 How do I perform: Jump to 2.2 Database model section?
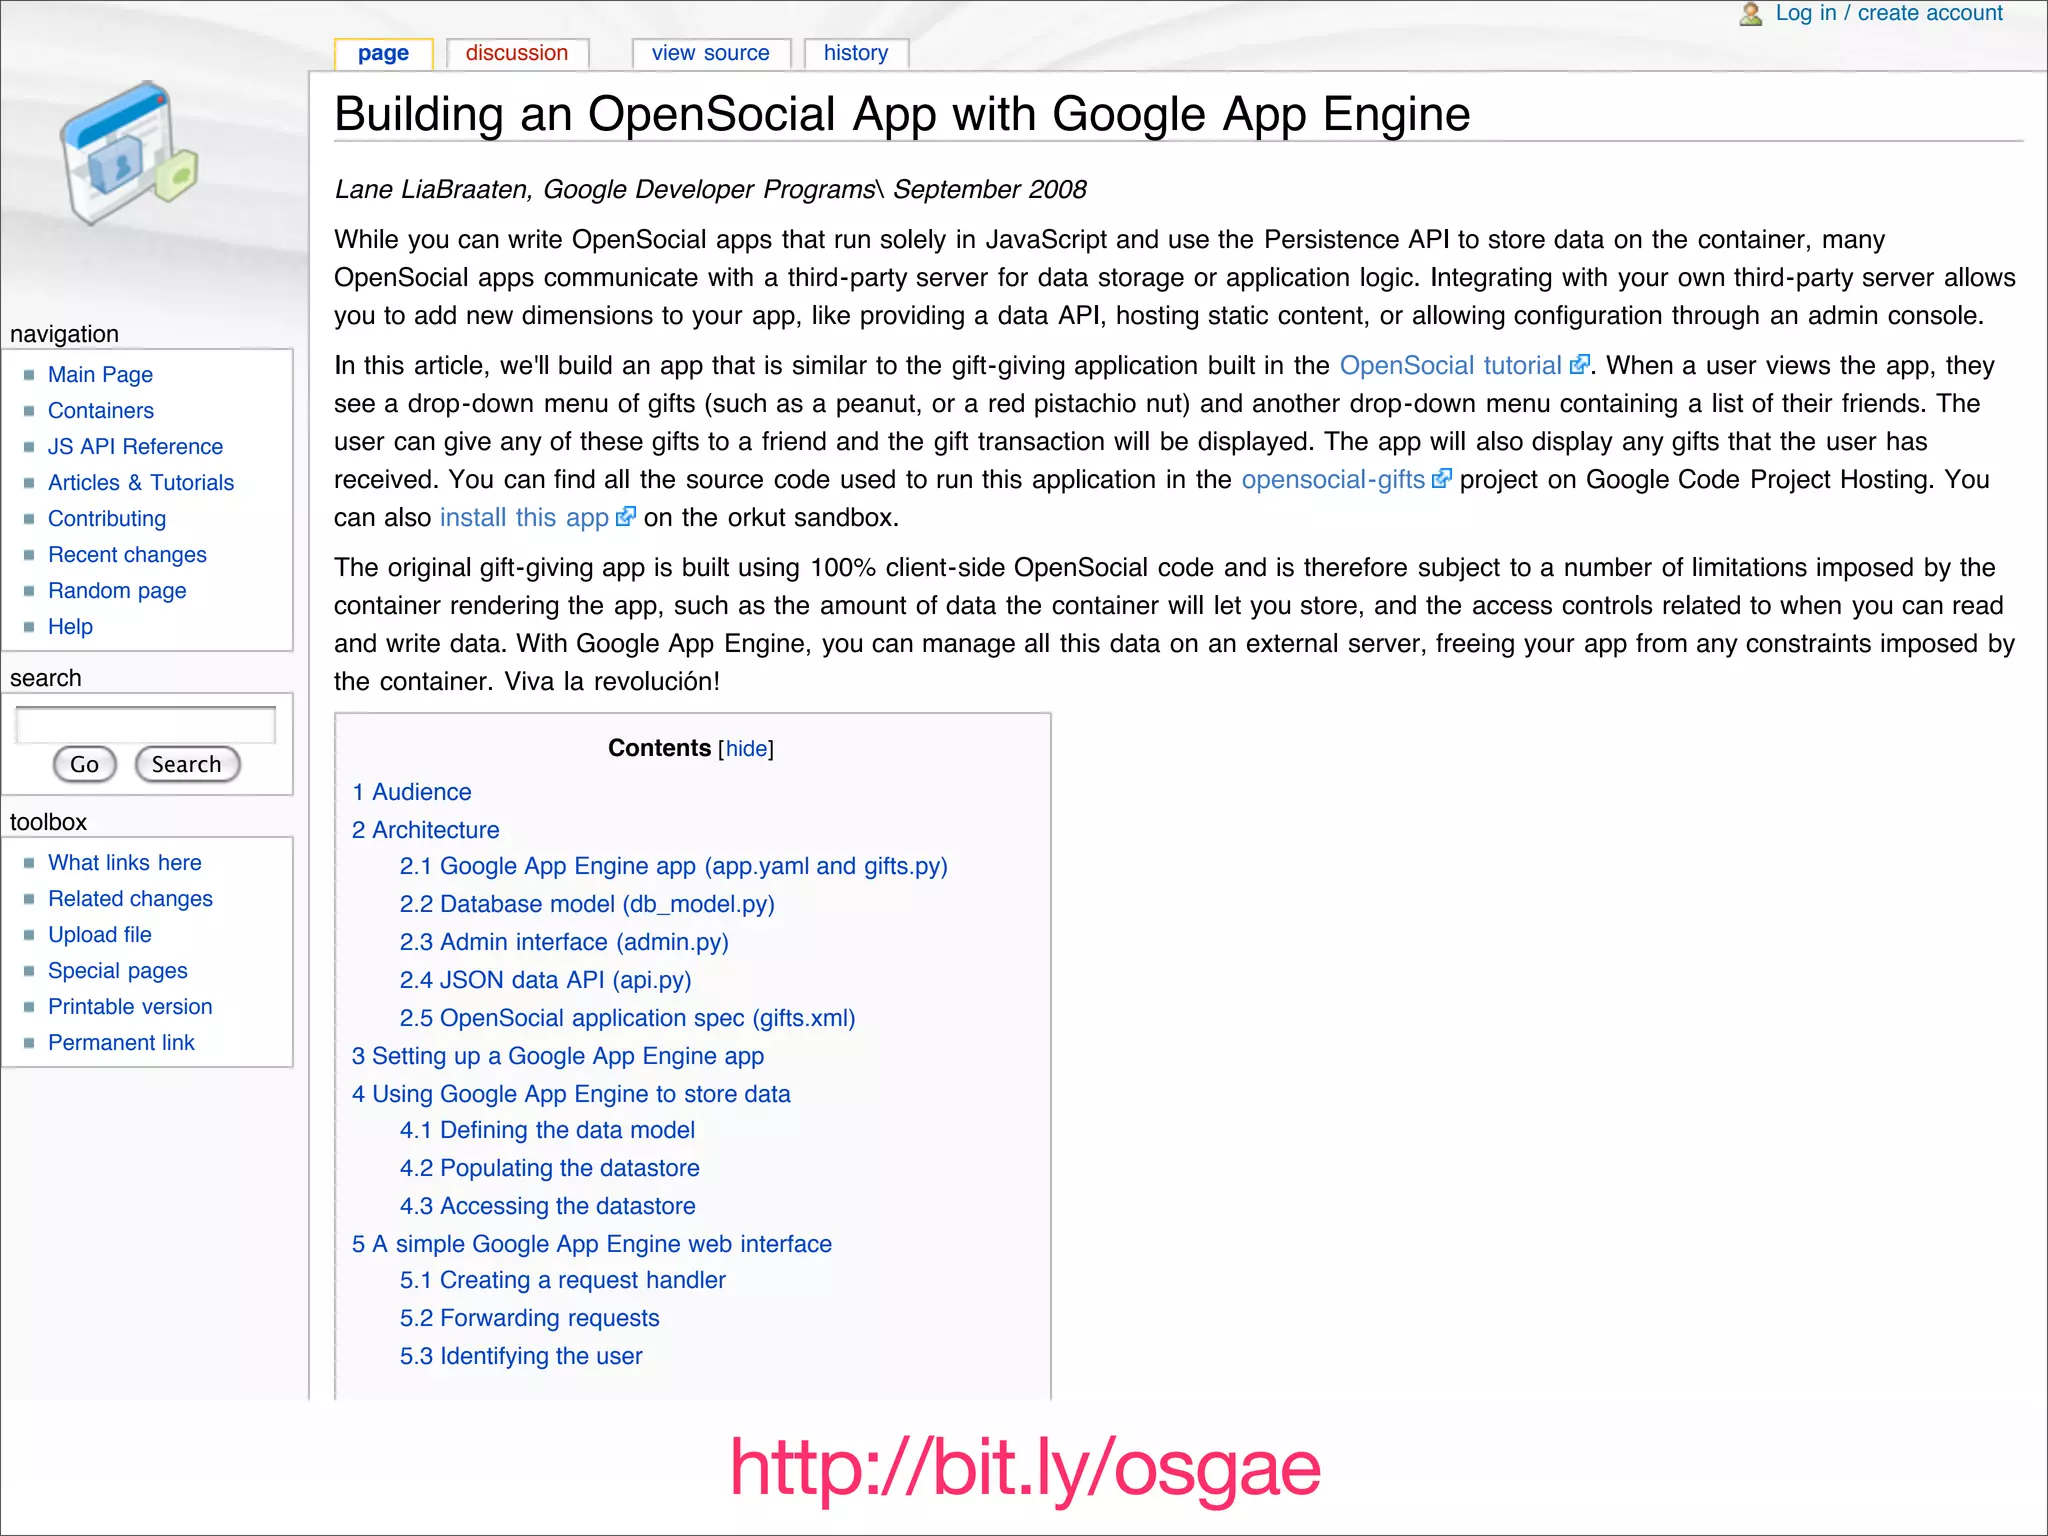[x=587, y=904]
